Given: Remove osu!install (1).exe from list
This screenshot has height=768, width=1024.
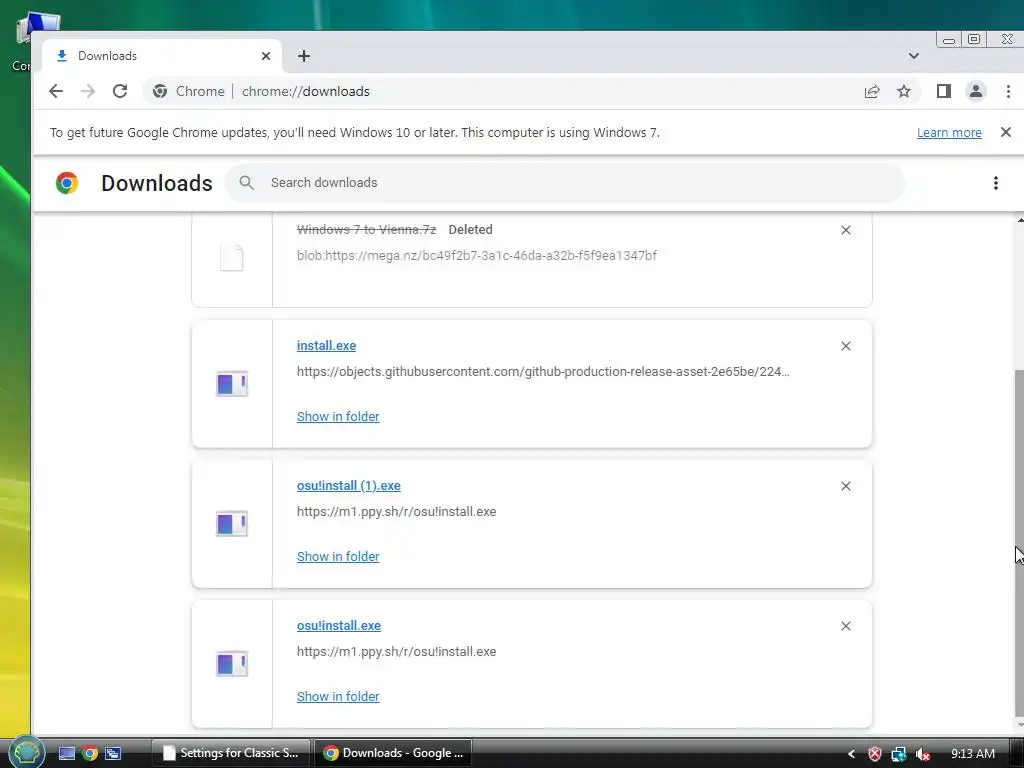Looking at the screenshot, I should [846, 486].
